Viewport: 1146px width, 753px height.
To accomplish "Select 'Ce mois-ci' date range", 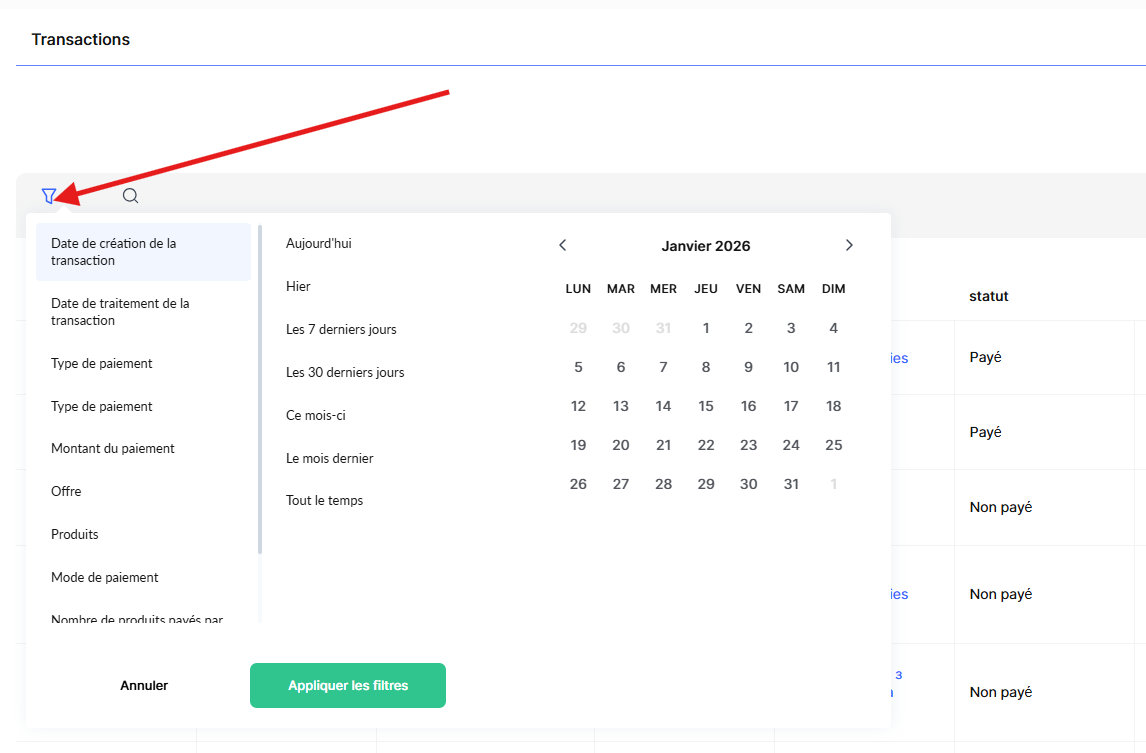I will pos(316,416).
